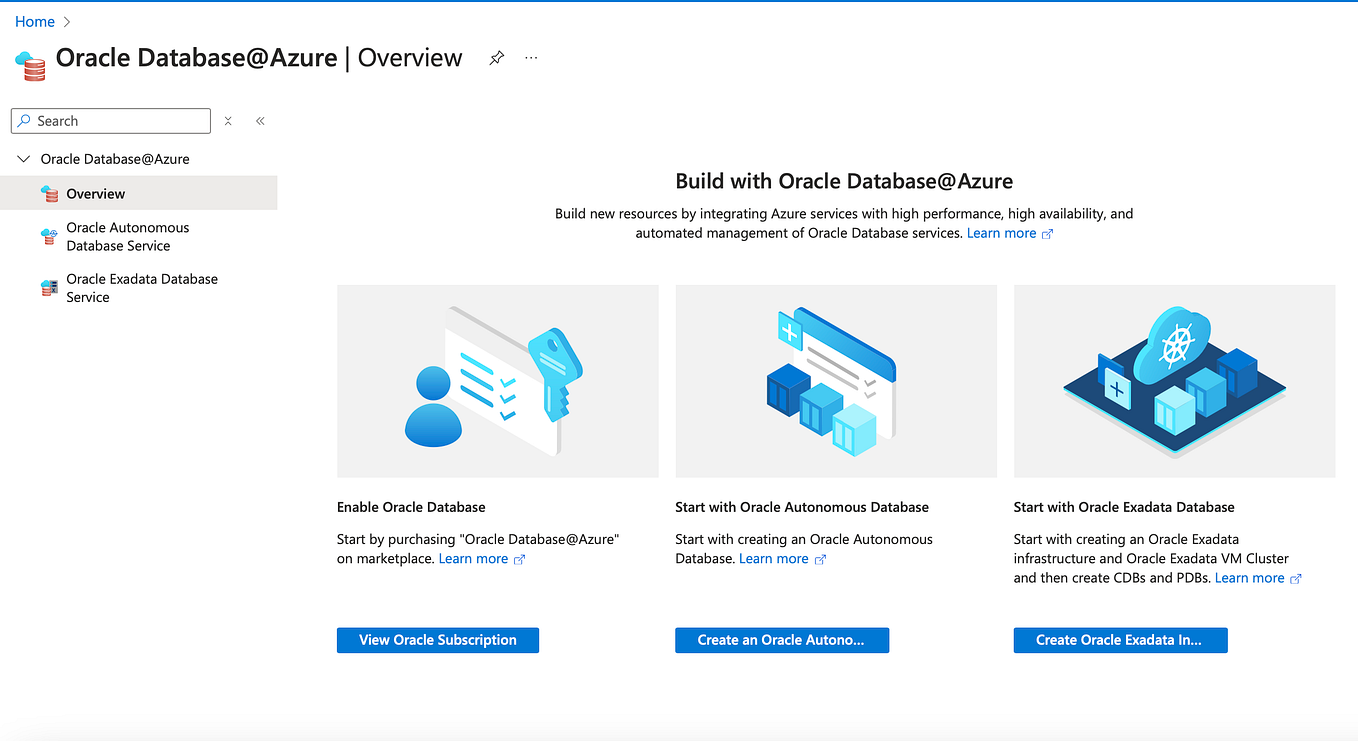Click inside the sidebar Search input field

pos(110,120)
